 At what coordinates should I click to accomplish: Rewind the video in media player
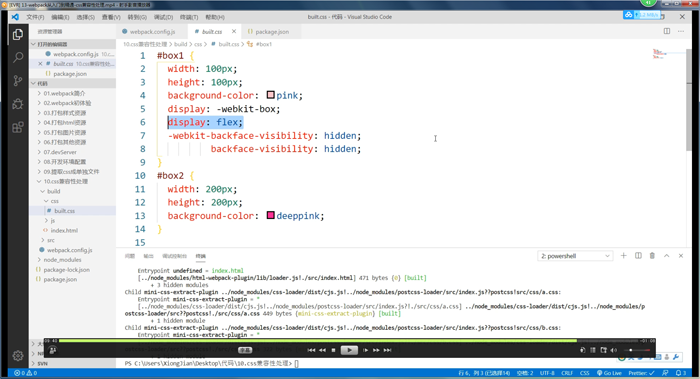[322, 350]
